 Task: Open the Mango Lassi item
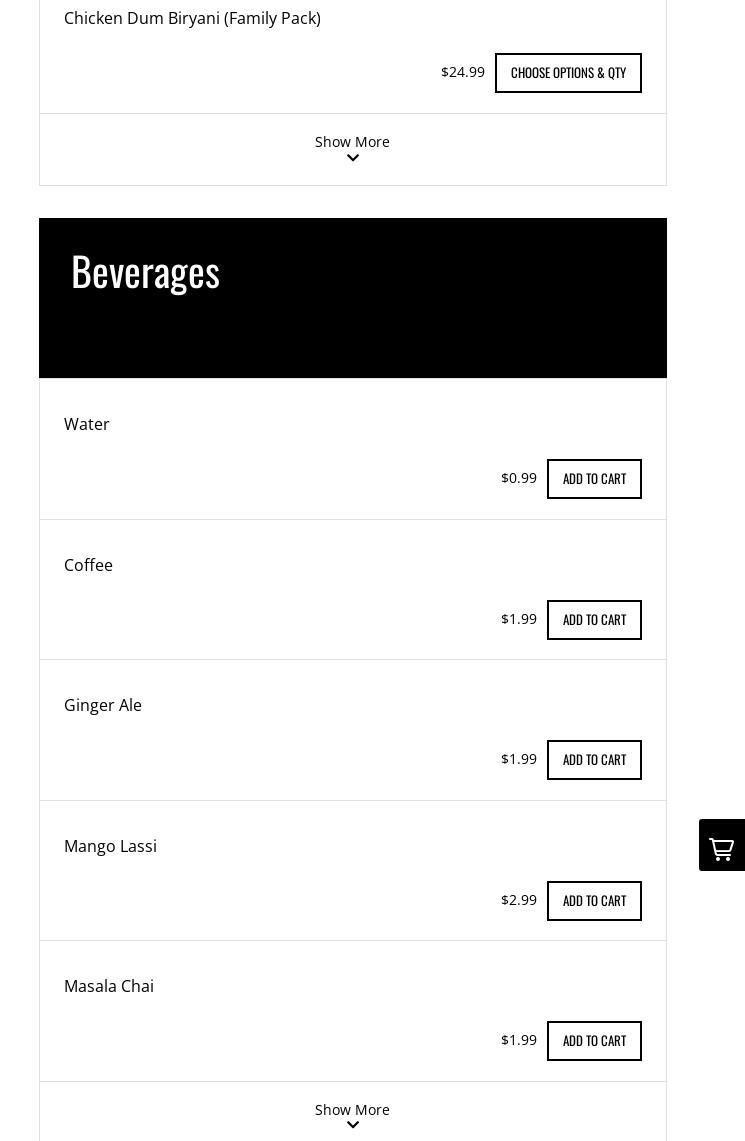(110, 846)
